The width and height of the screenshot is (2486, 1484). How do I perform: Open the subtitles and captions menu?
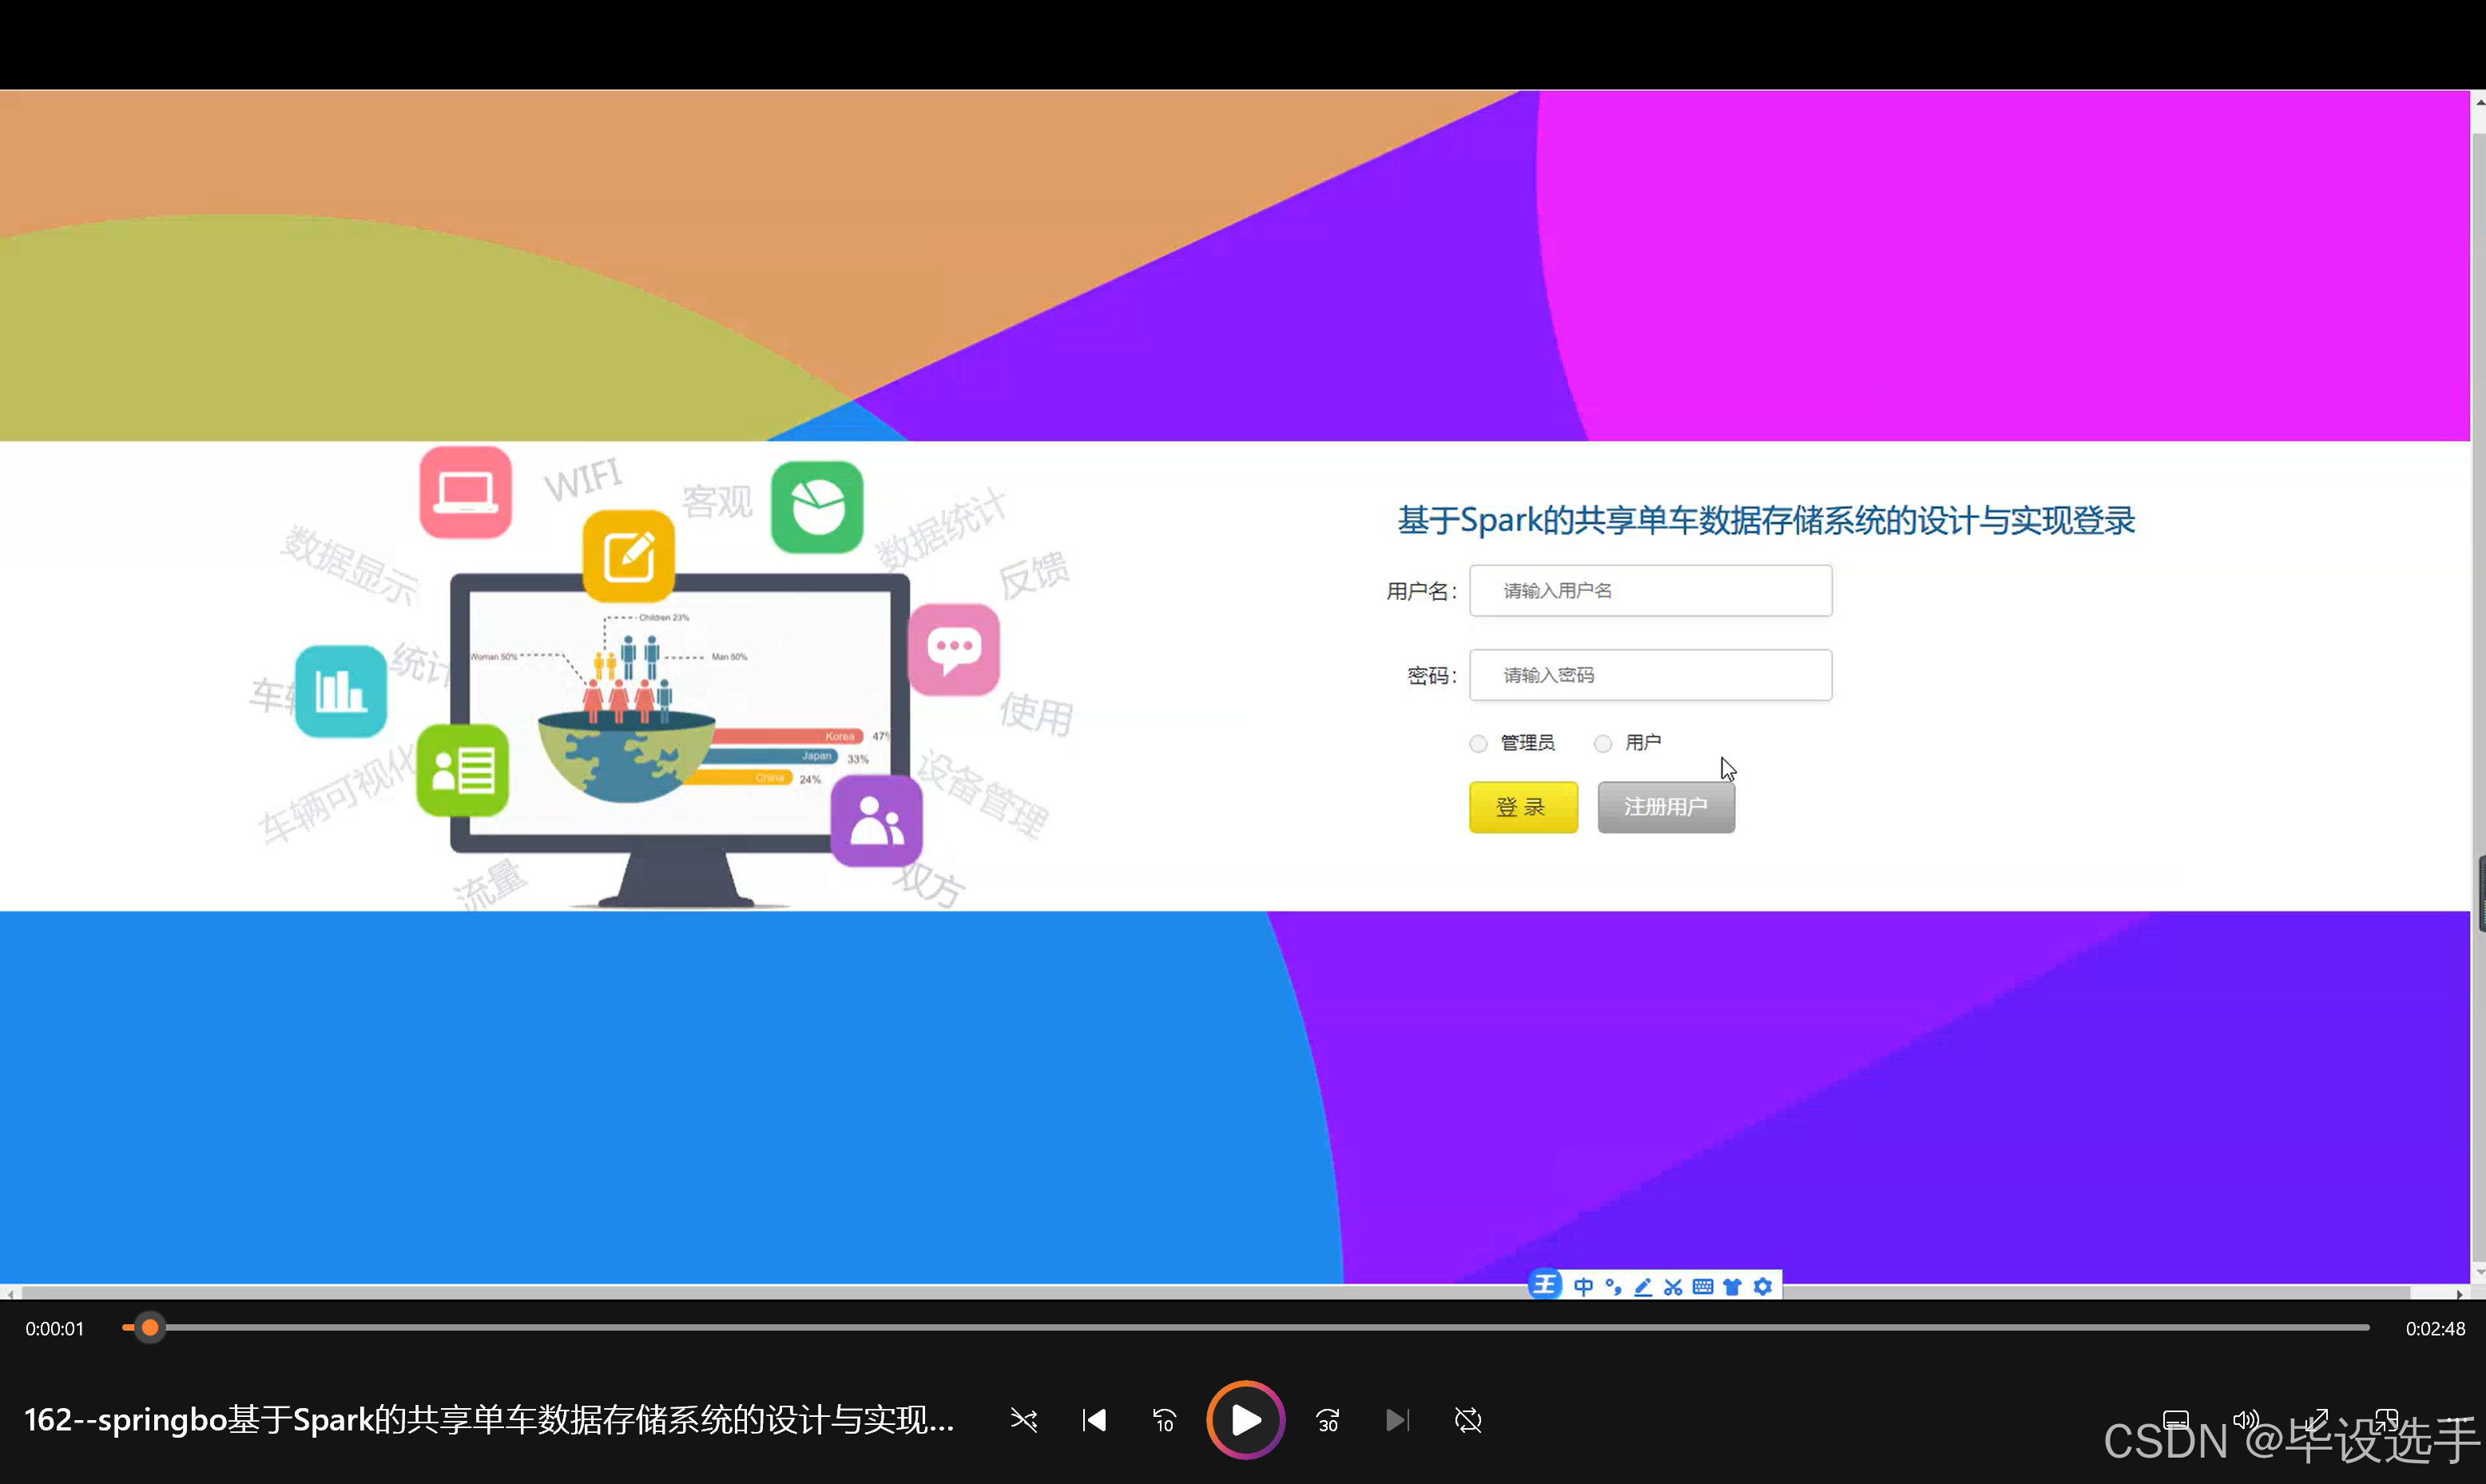[2176, 1420]
